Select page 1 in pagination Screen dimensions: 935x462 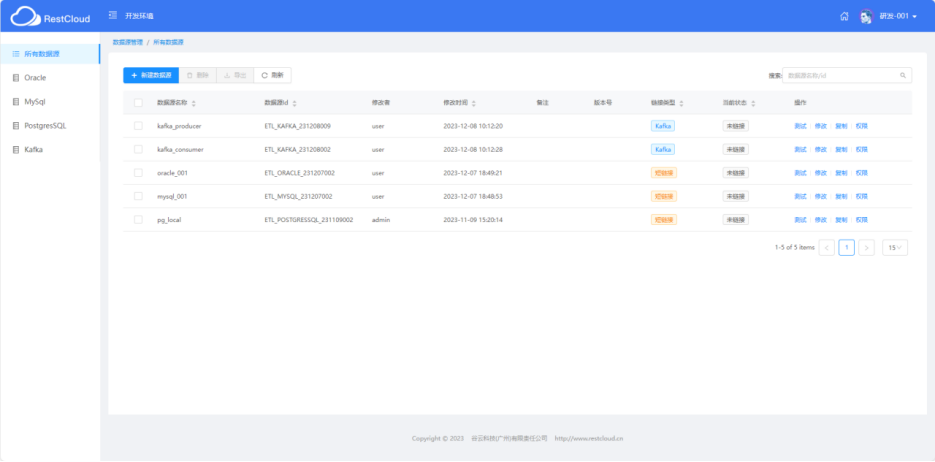pyautogui.click(x=846, y=247)
